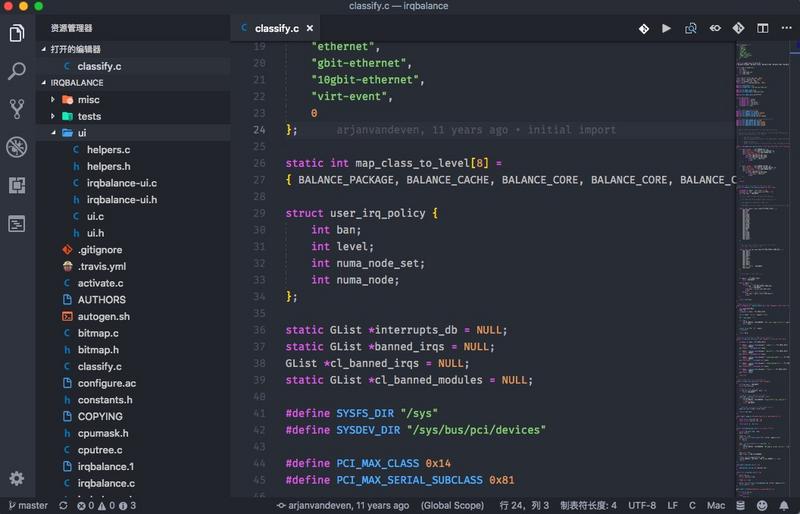Viewport: 800px width, 514px height.
Task: Toggle the eye preview icon in editor toolbar
Action: point(715,28)
